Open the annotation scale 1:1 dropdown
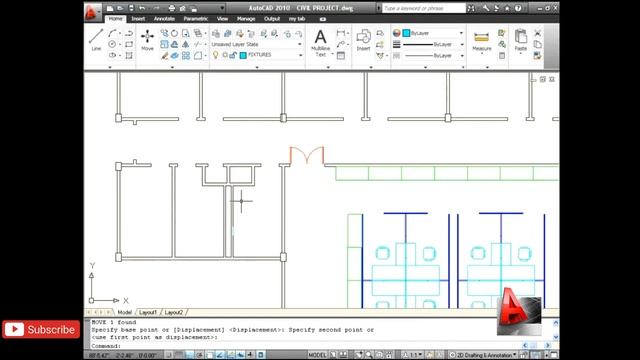The height and width of the screenshot is (360, 640). point(412,355)
